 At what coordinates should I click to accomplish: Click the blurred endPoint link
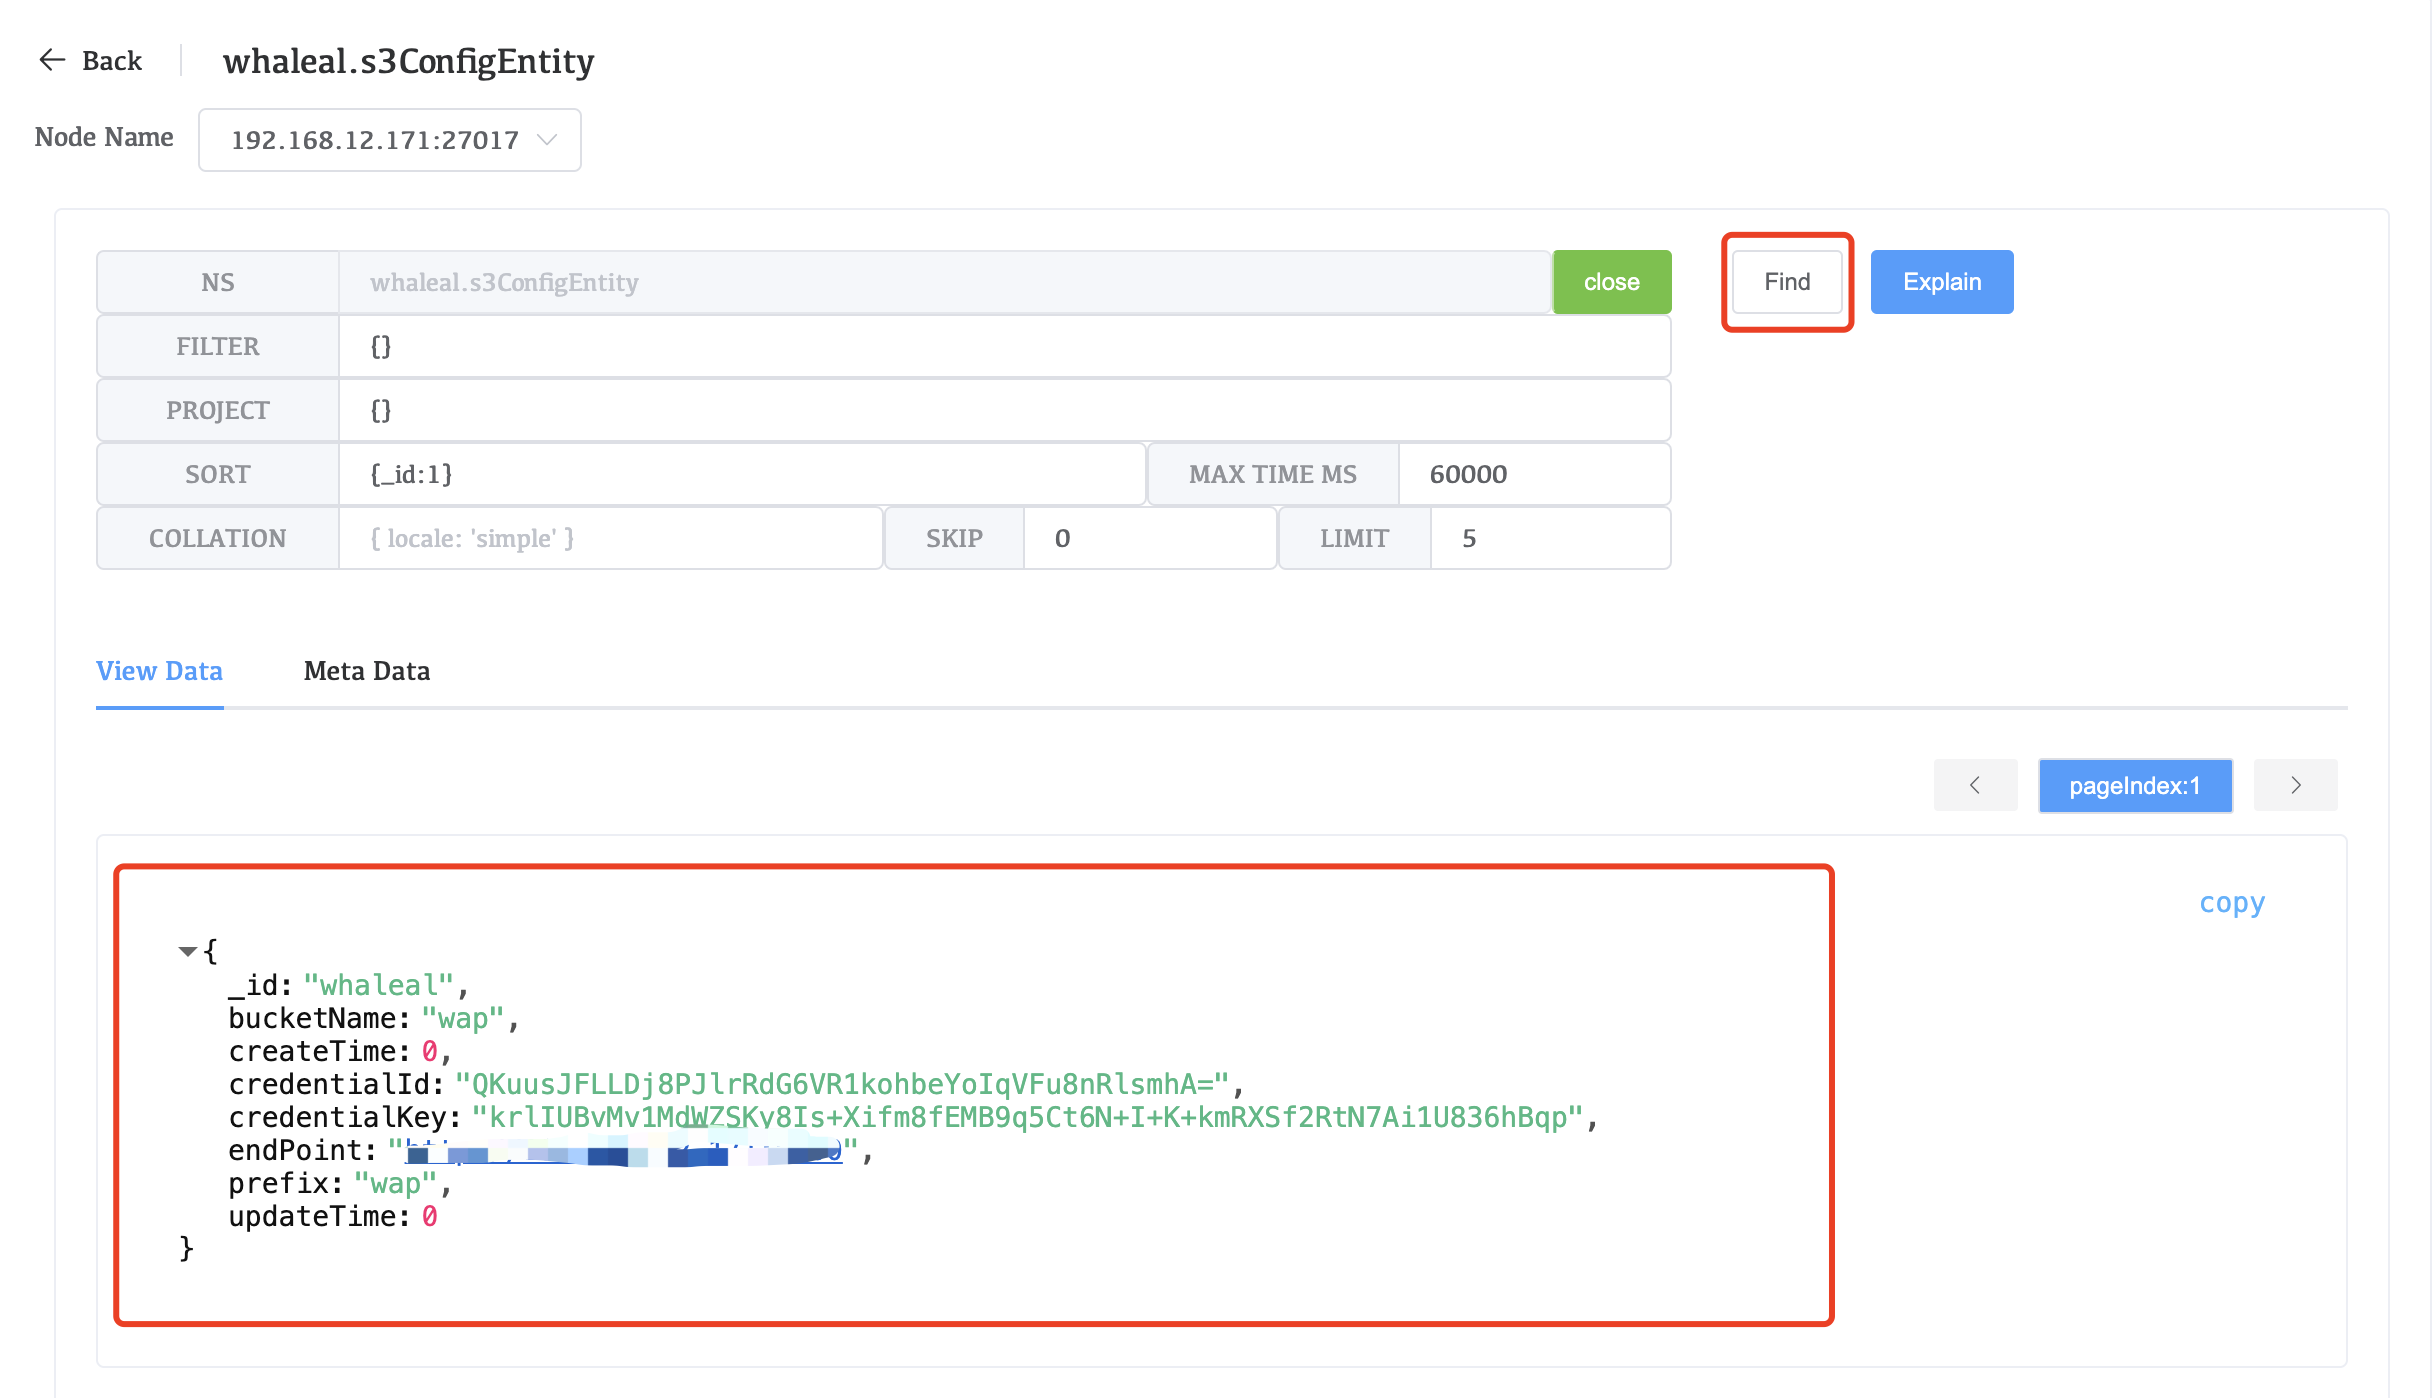[x=624, y=1151]
